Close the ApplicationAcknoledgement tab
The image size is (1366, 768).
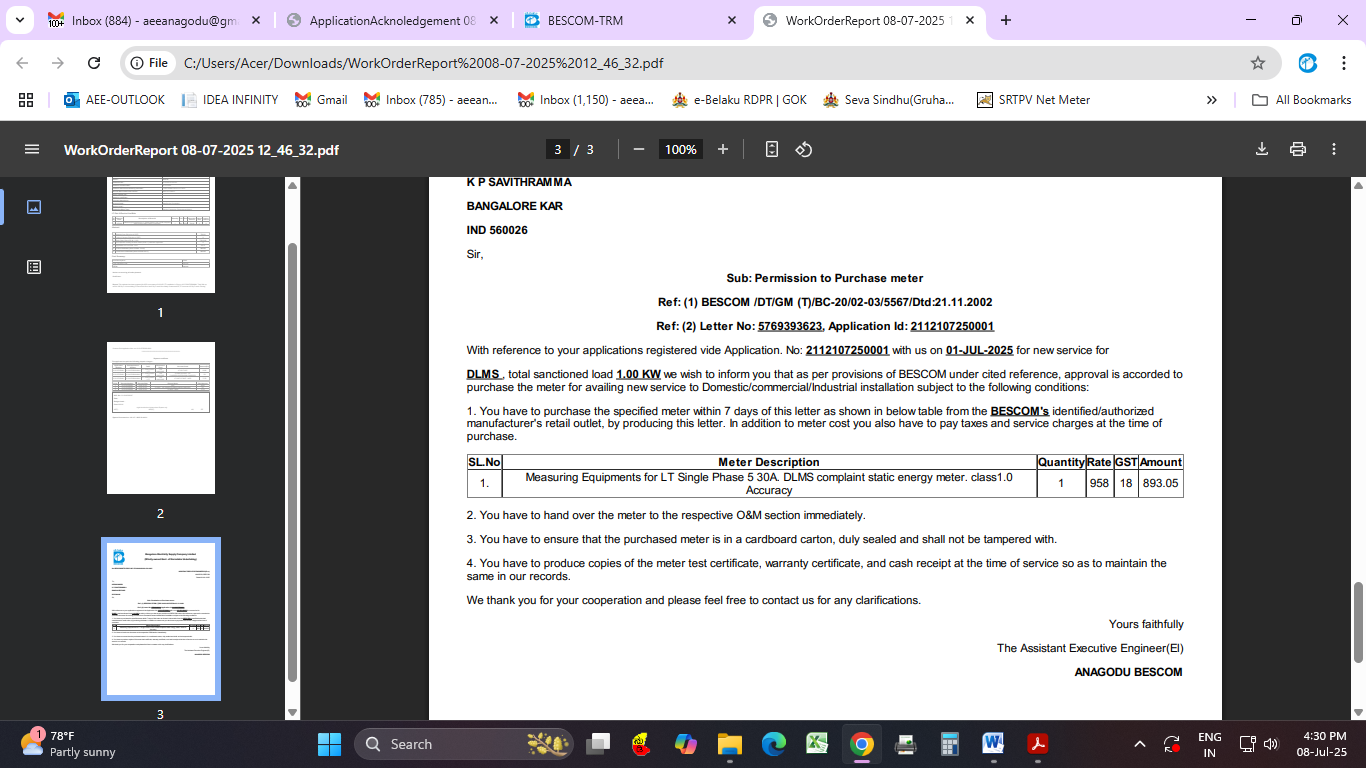pyautogui.click(x=494, y=20)
